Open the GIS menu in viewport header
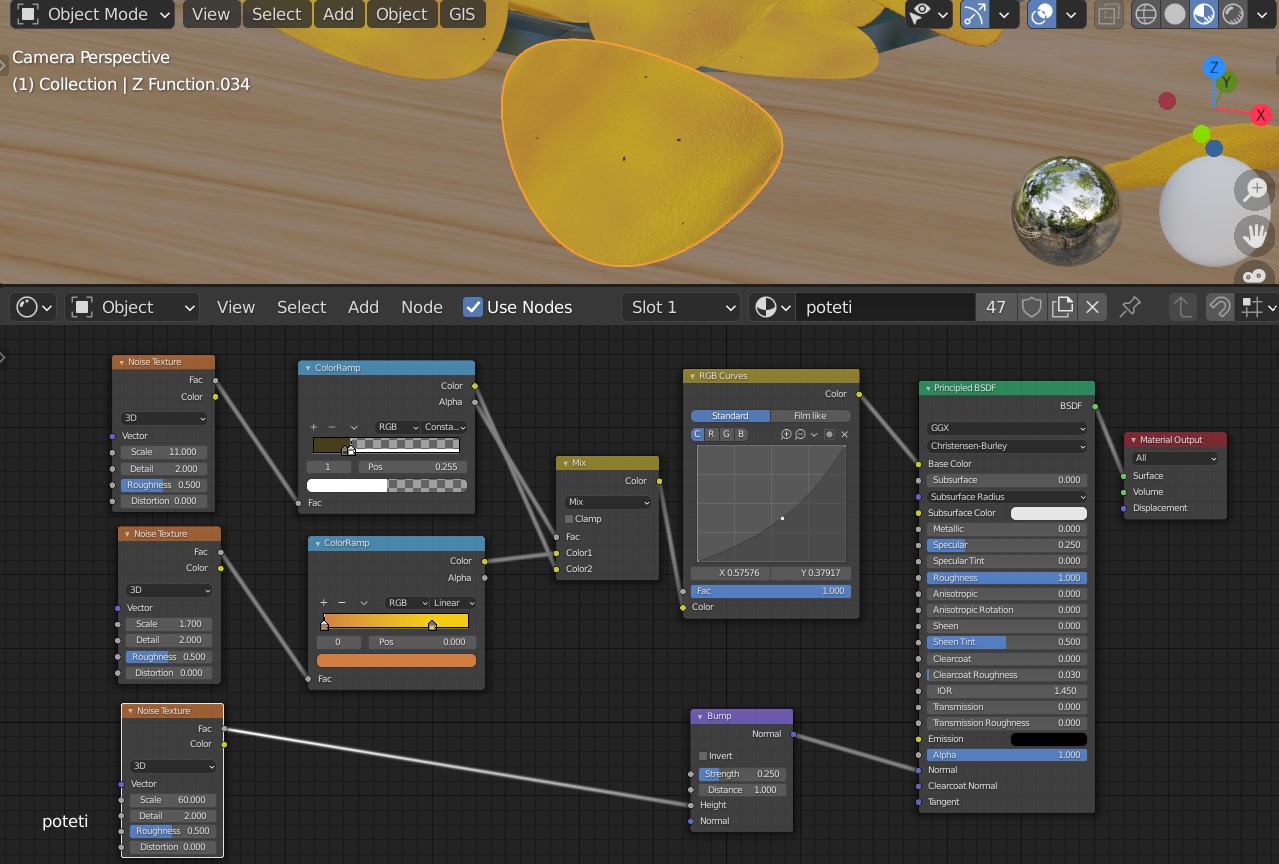The width and height of the screenshot is (1279, 864). coord(462,14)
